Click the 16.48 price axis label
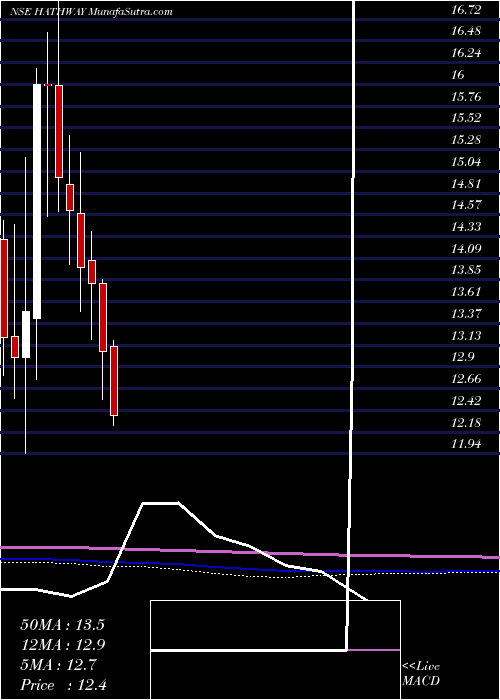Viewport: 500px width, 700px height. coord(466,31)
